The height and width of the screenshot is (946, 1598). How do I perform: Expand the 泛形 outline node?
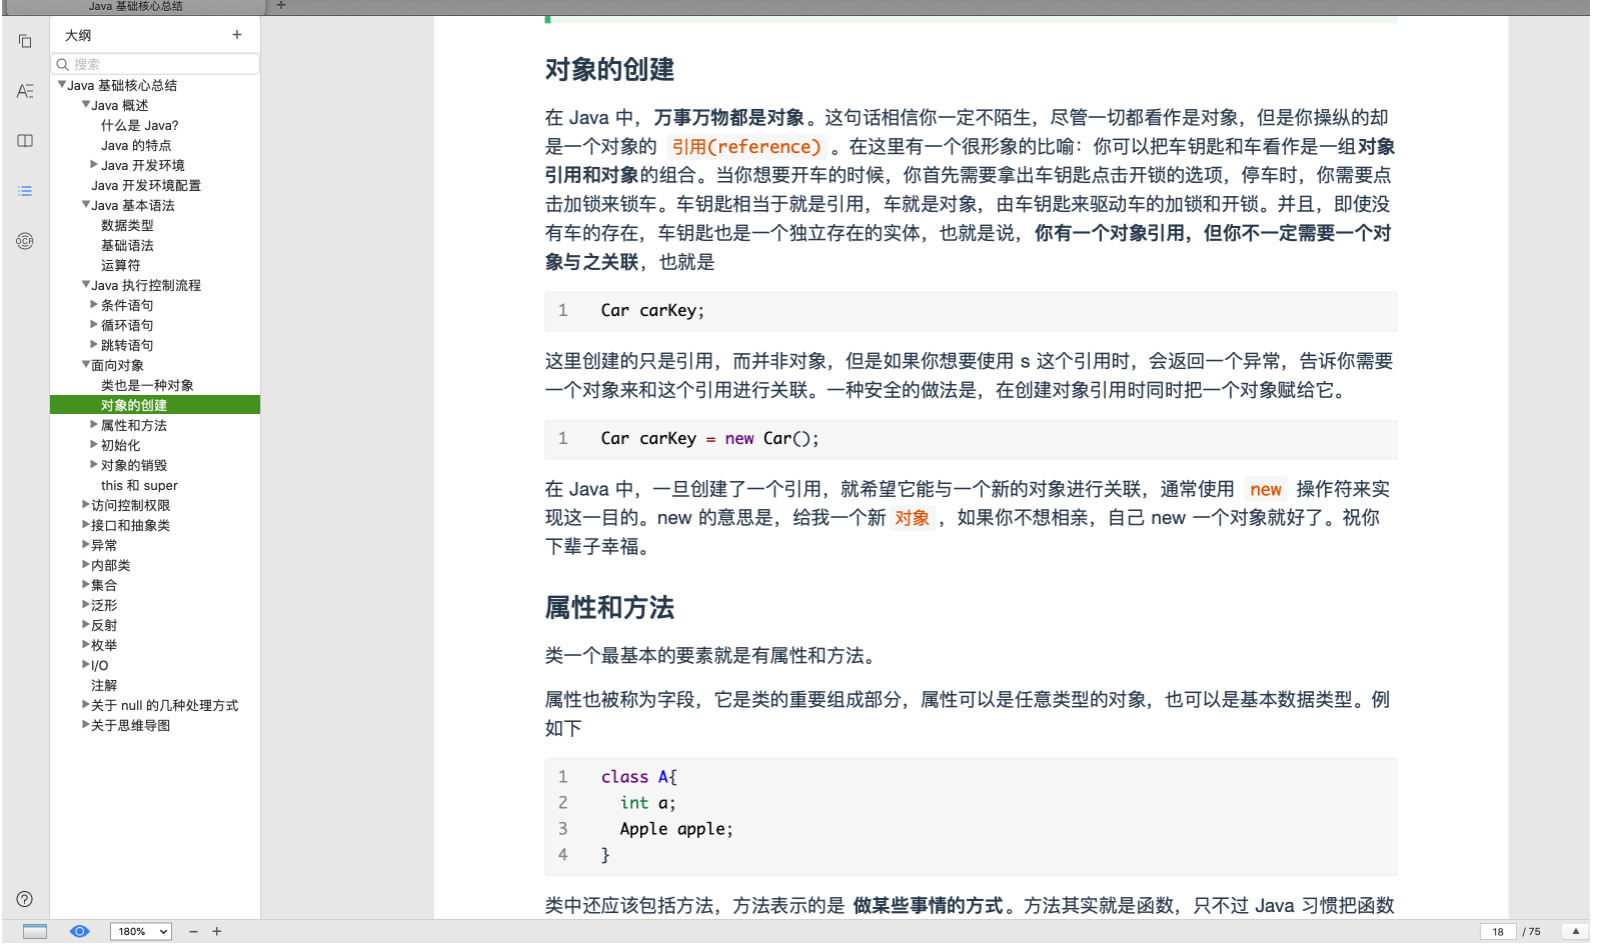(86, 604)
